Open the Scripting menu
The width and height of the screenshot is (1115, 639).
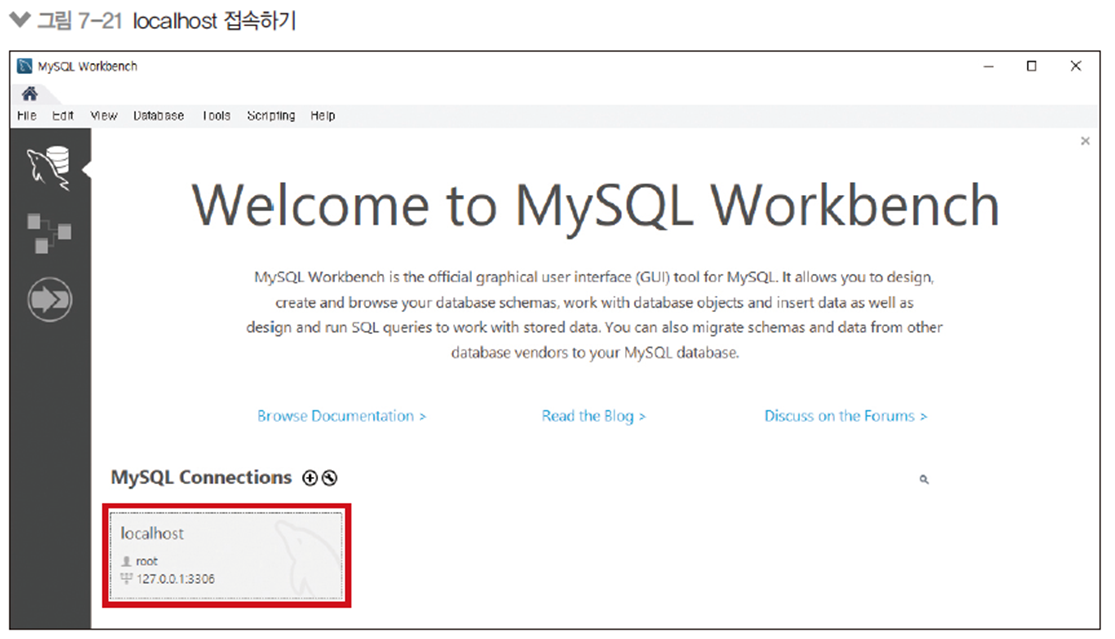[271, 115]
